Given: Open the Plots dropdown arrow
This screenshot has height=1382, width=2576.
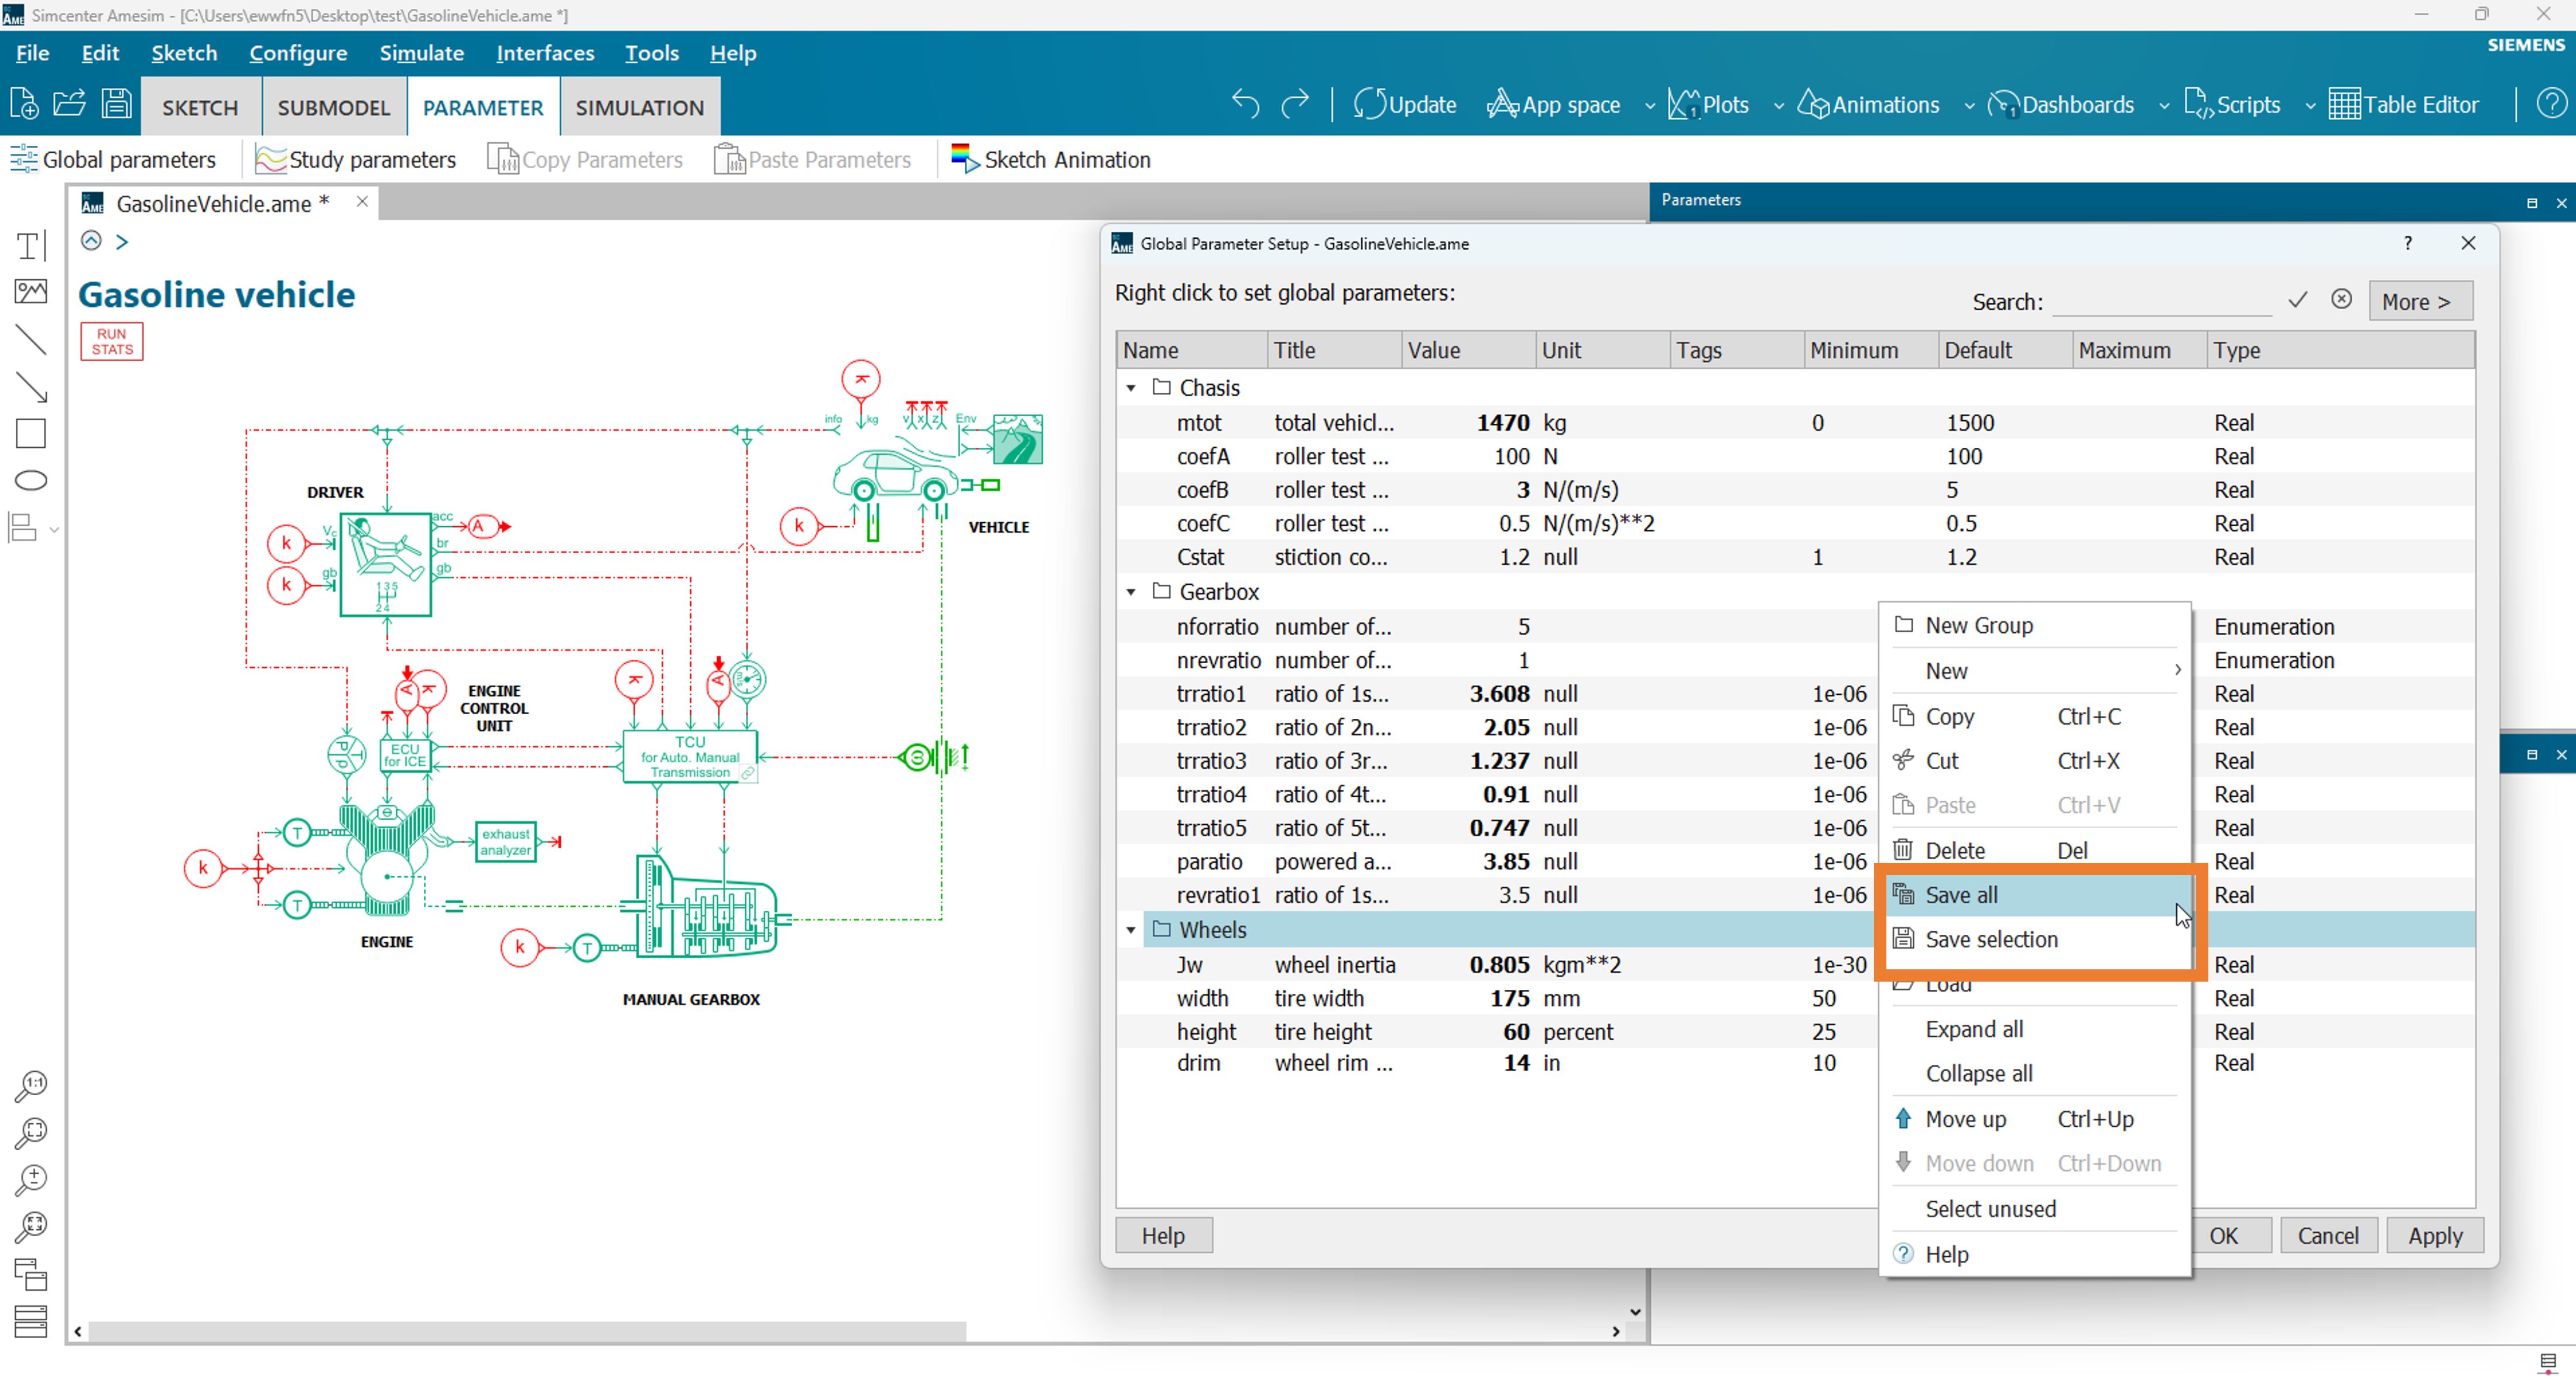Looking at the screenshot, I should pyautogui.click(x=1778, y=106).
